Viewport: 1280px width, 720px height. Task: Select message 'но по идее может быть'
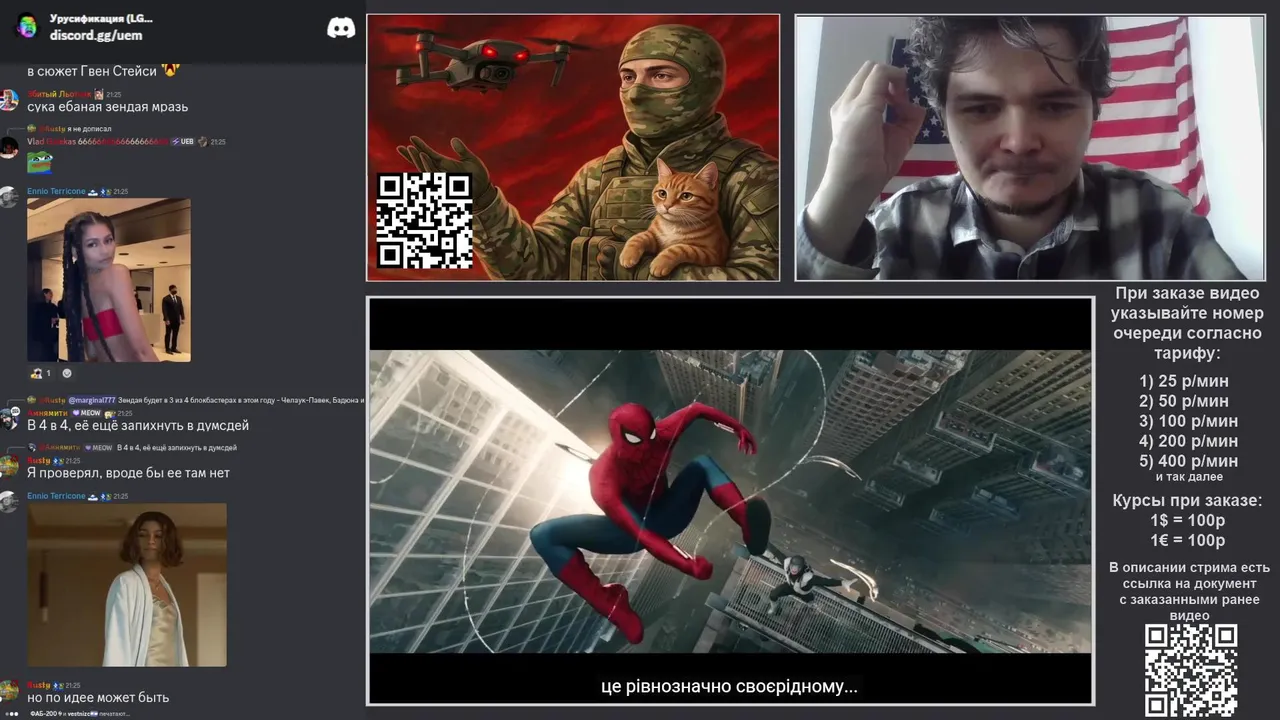click(98, 697)
